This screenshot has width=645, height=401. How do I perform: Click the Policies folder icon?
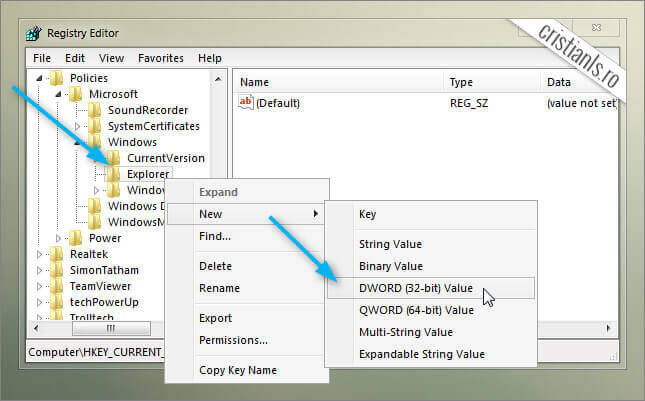click(x=57, y=78)
